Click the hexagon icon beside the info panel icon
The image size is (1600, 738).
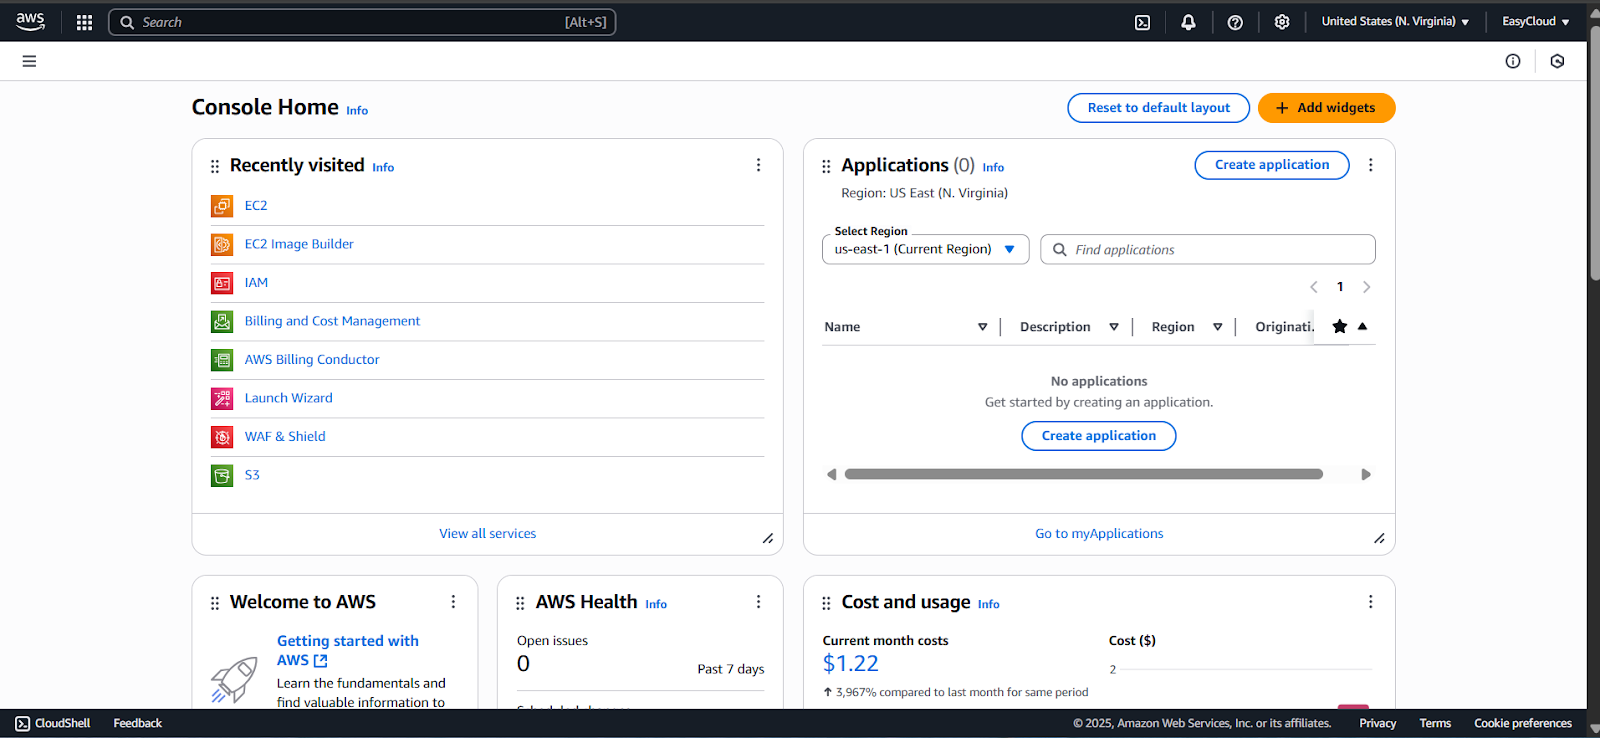click(x=1557, y=61)
